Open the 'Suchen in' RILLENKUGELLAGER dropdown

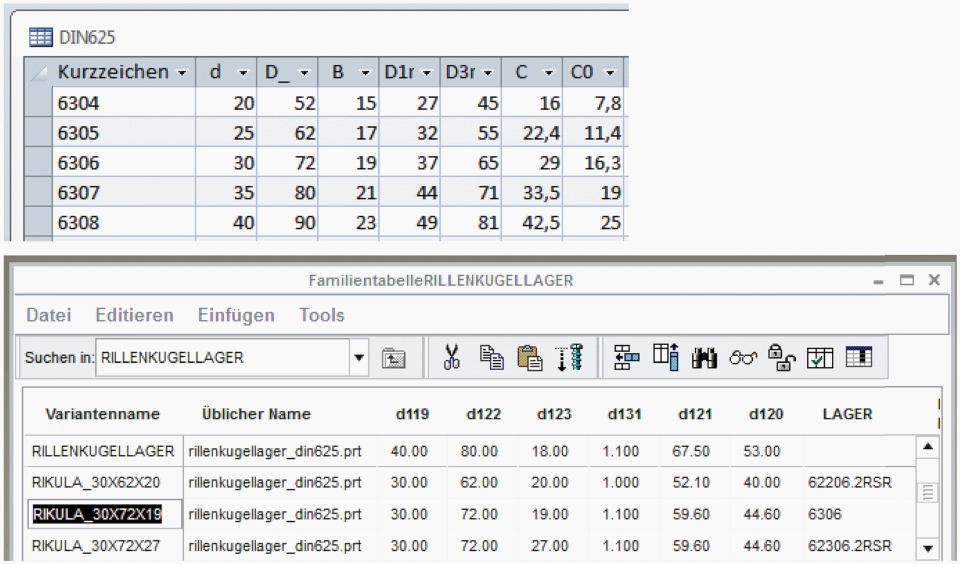click(360, 357)
